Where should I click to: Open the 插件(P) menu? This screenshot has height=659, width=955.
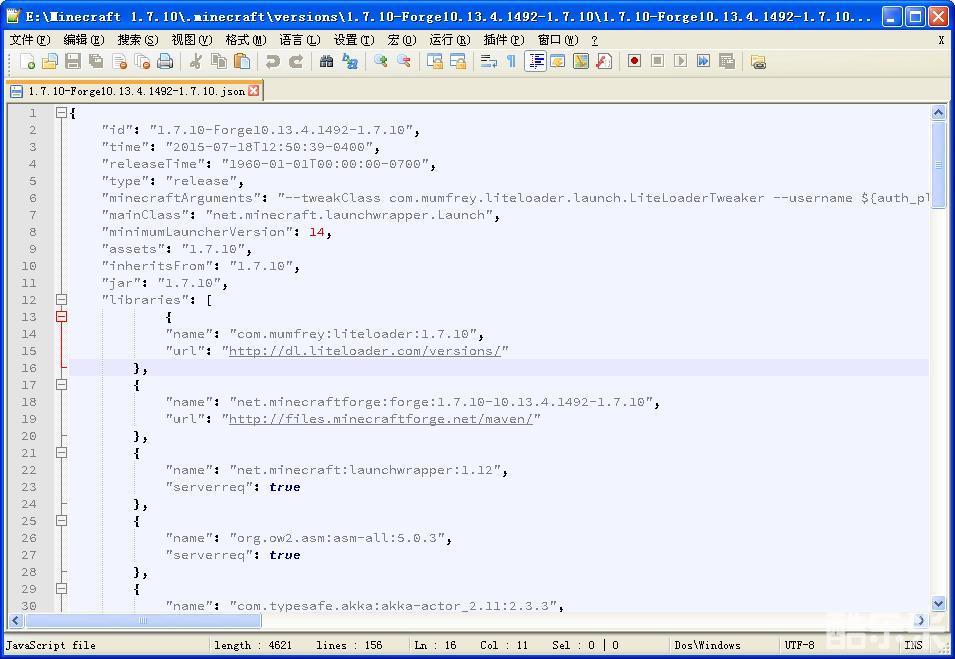(x=504, y=40)
